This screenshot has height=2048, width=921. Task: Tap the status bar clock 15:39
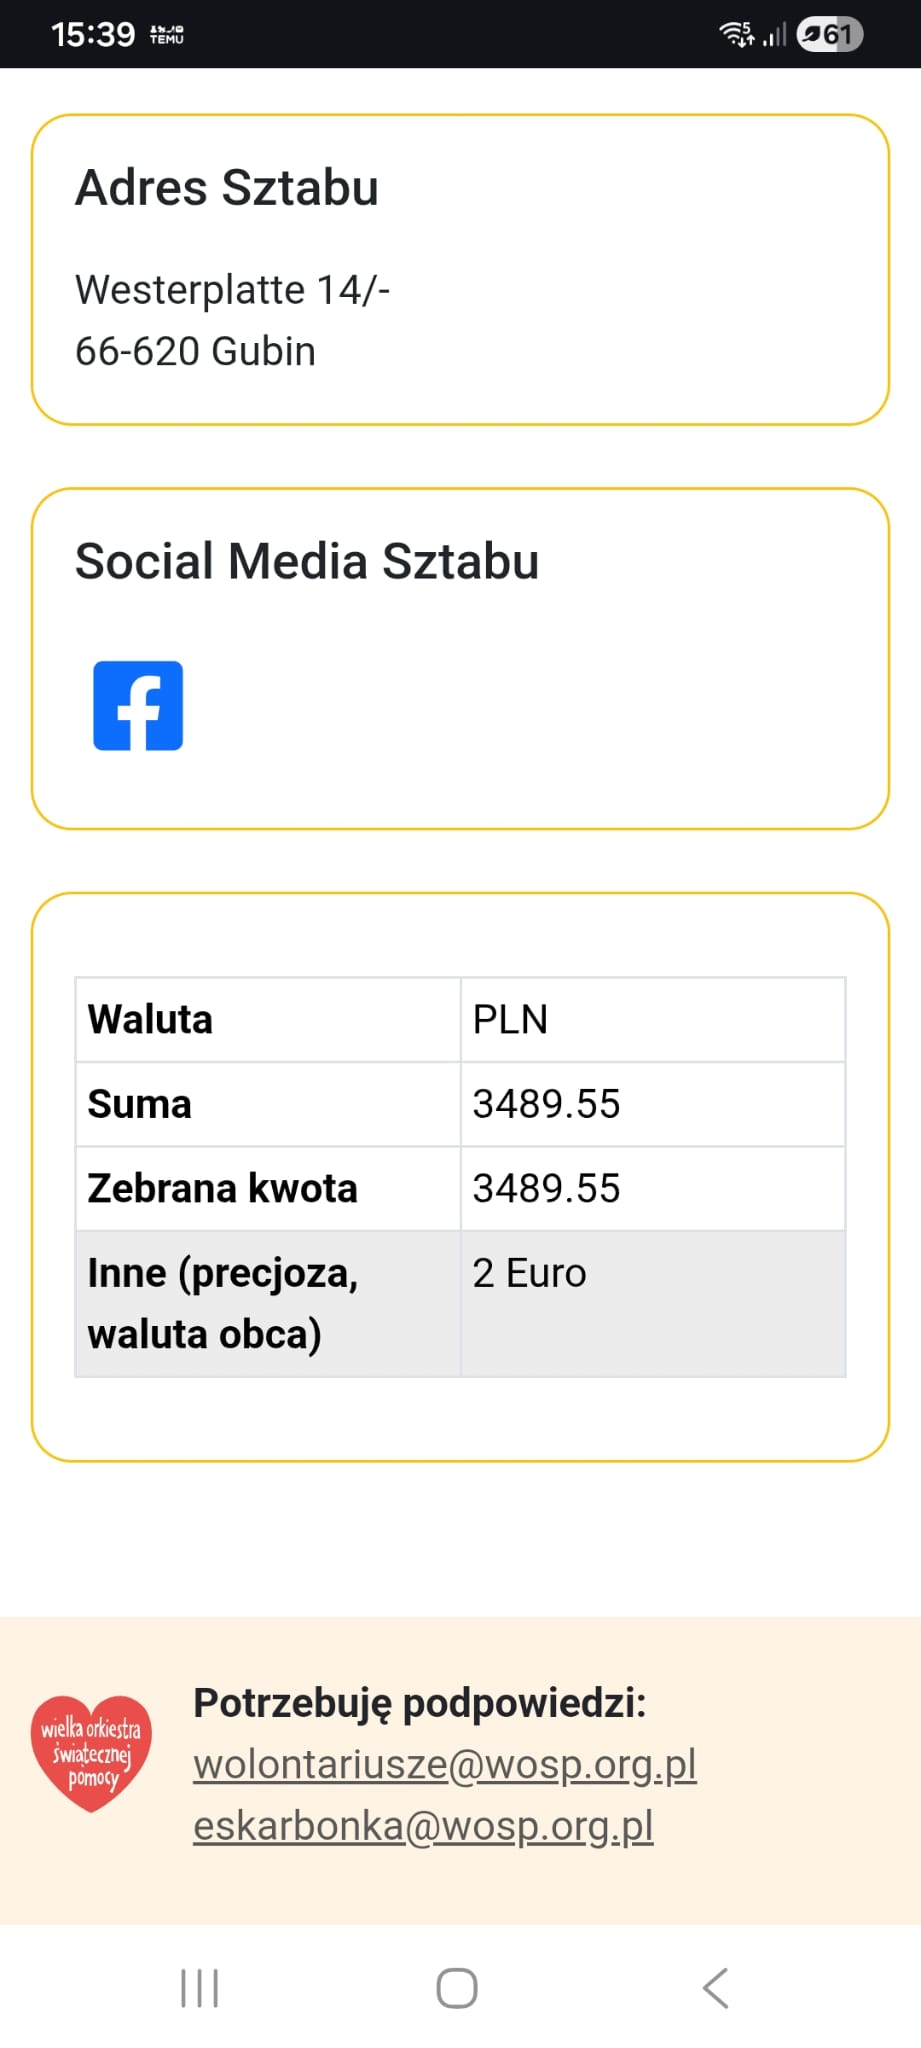93,35
